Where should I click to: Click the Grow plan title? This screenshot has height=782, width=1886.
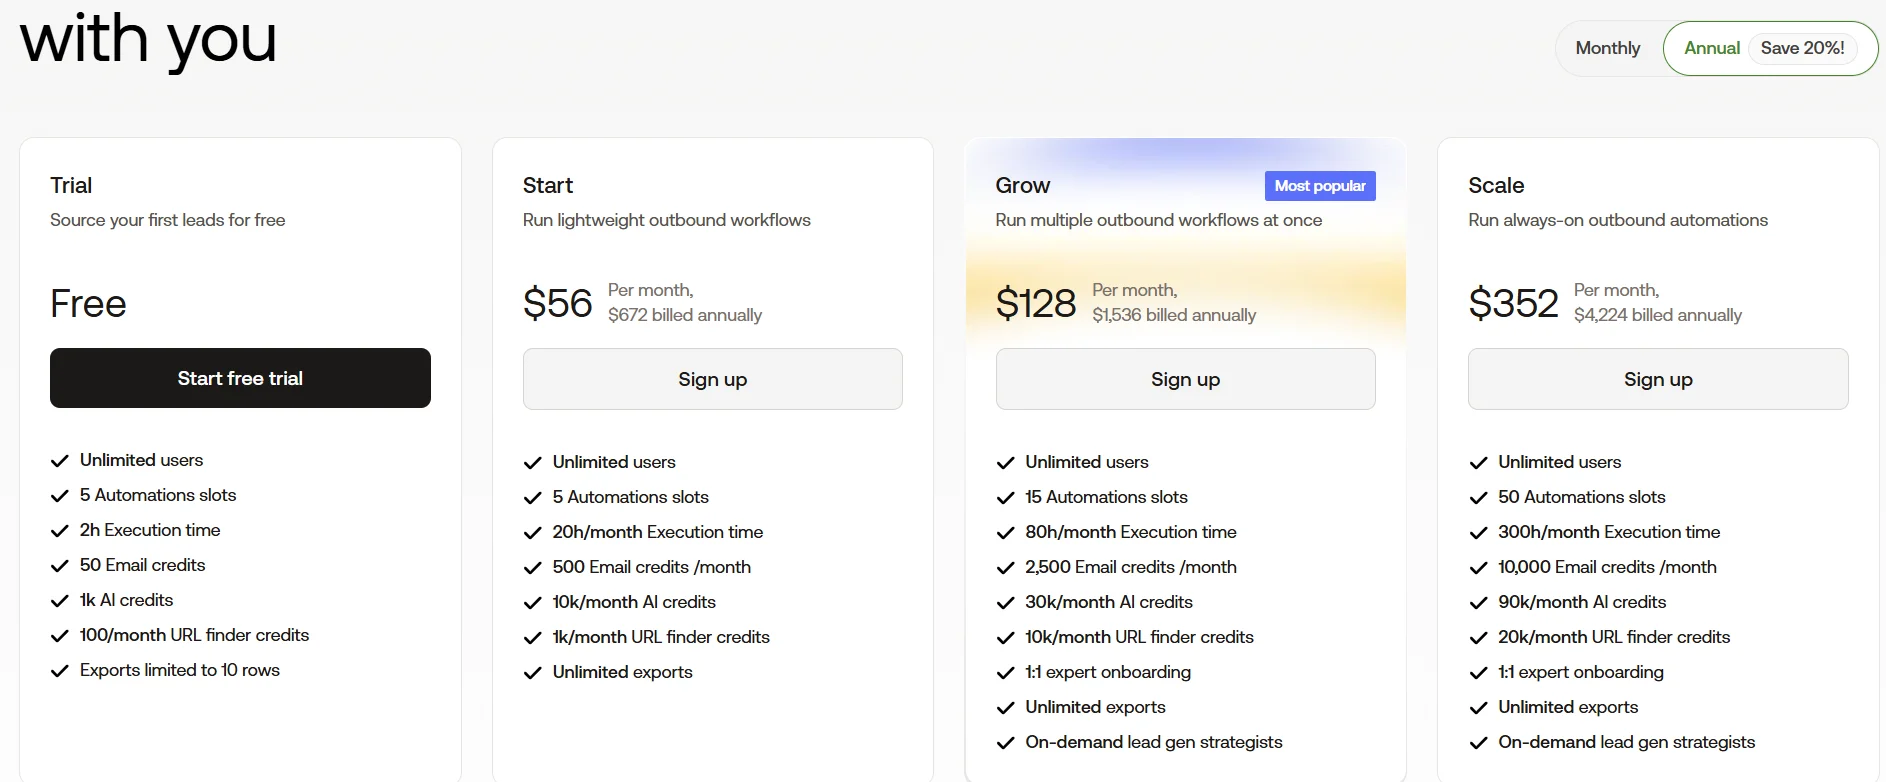[x=1022, y=185]
